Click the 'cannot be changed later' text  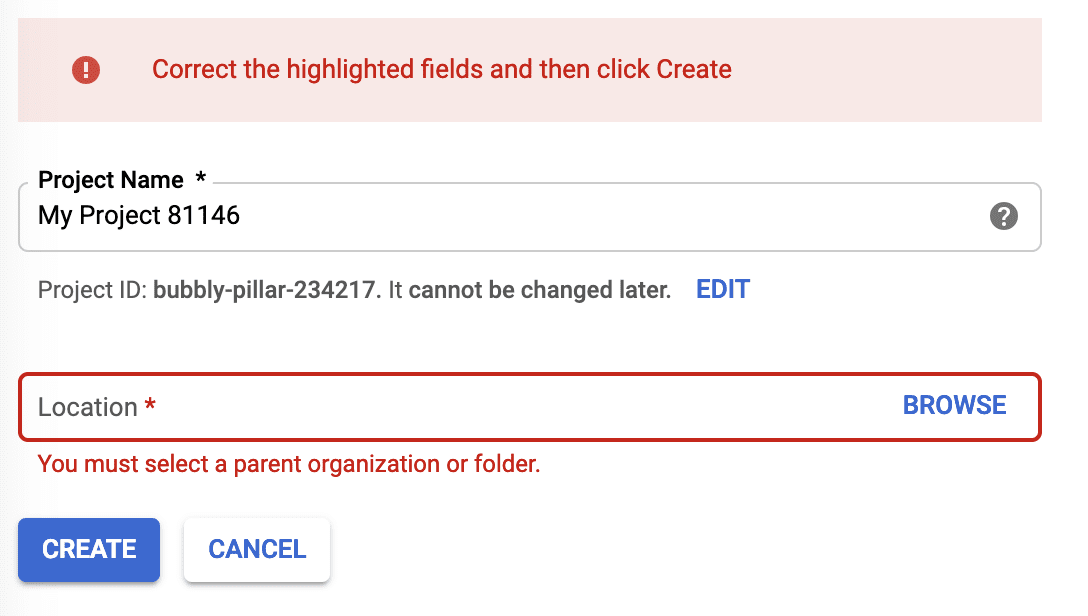pos(540,291)
